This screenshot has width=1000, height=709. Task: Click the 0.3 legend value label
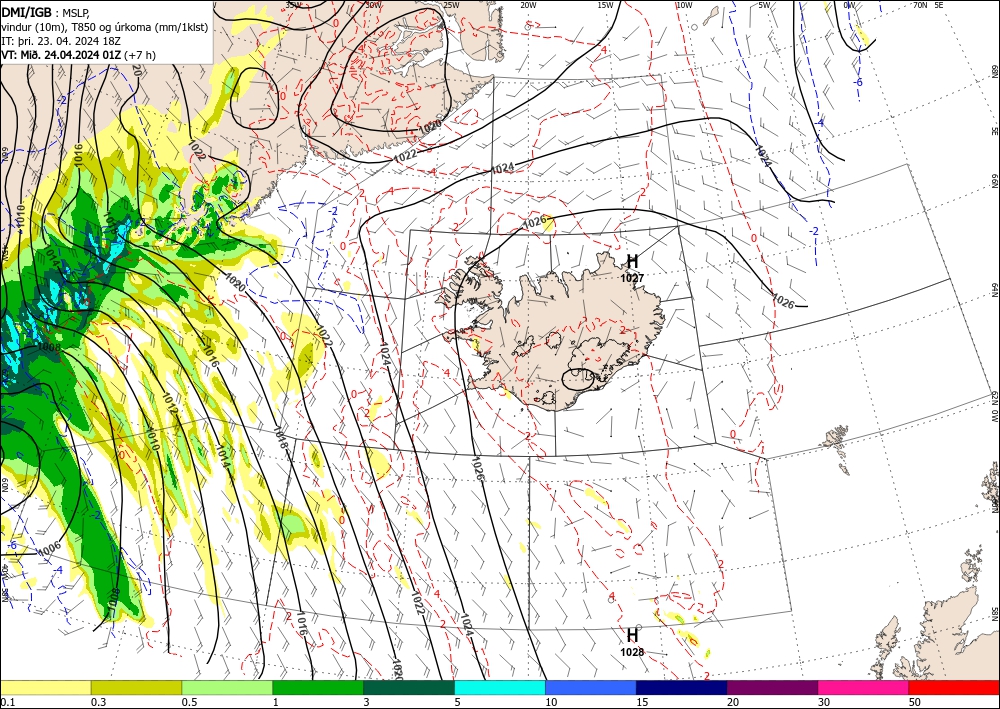98,702
